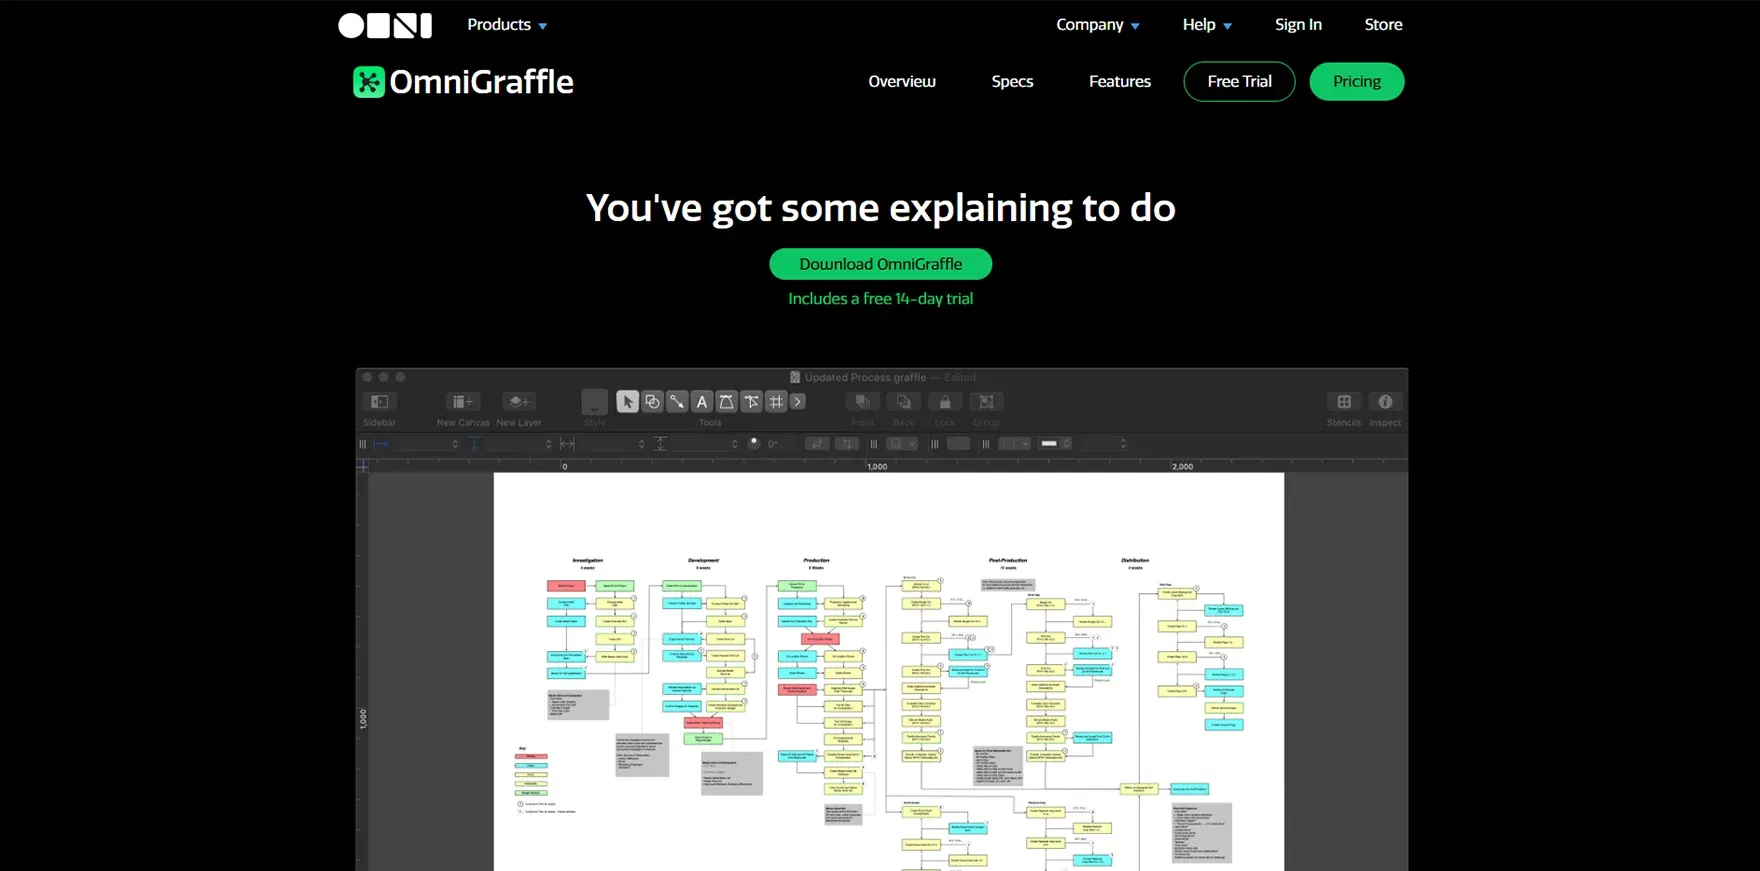Open the Inspect info icon
This screenshot has height=871, width=1760.
(x=1385, y=402)
